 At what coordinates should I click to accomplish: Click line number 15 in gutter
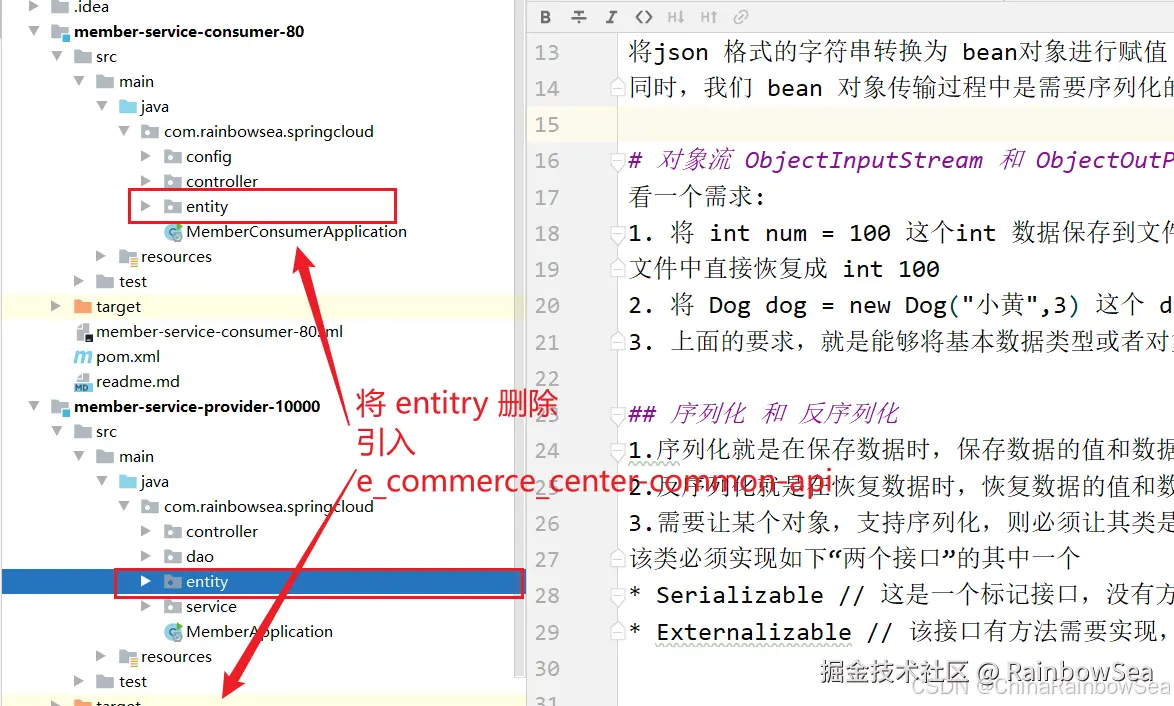click(547, 124)
